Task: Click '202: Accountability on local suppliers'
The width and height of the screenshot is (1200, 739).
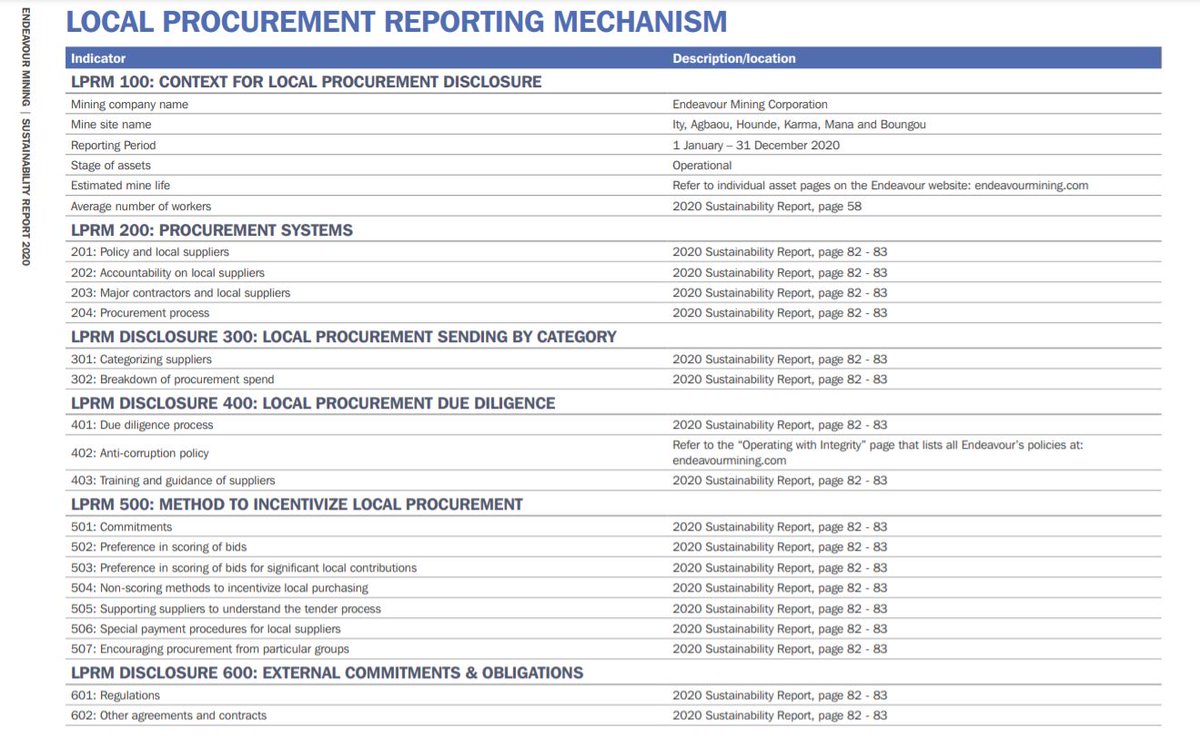Action: pos(168,272)
